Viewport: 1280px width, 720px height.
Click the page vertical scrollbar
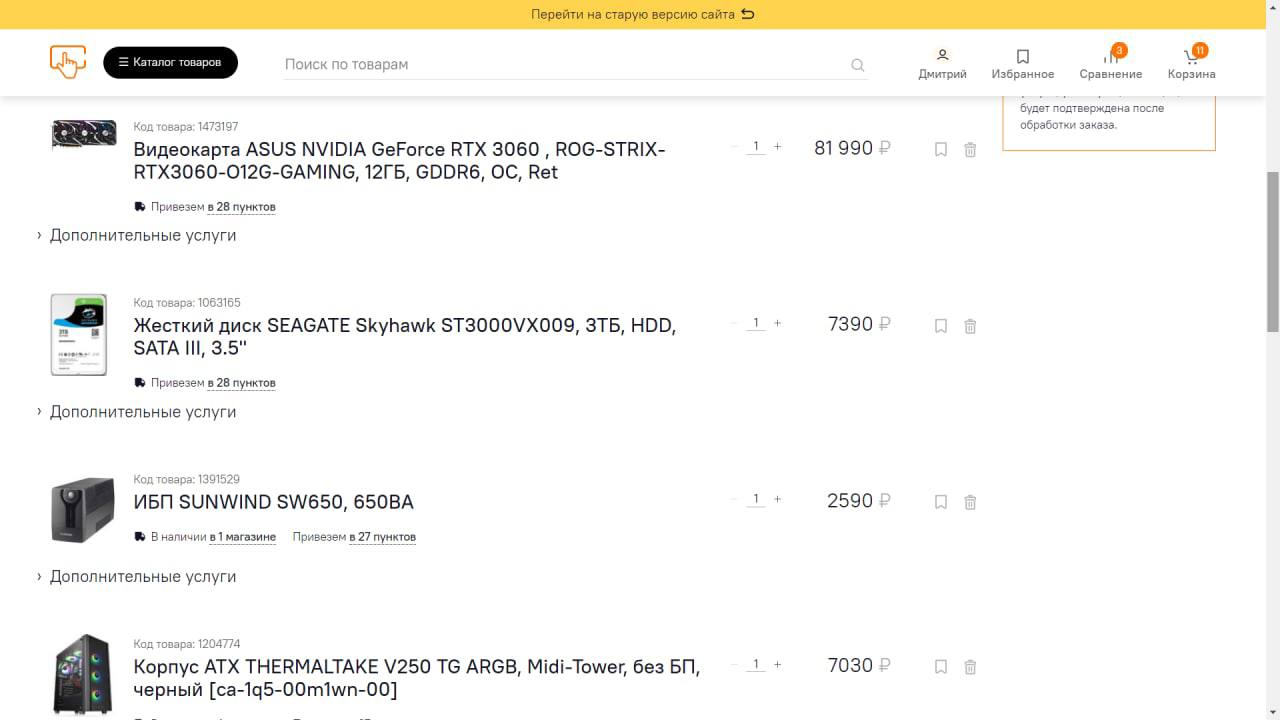tap(1273, 251)
